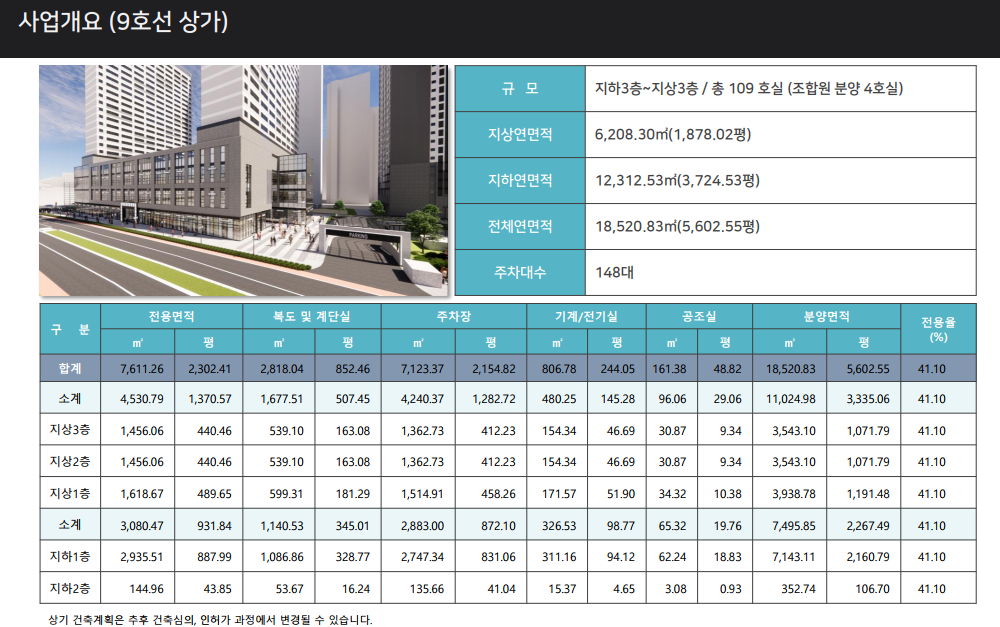The height and width of the screenshot is (627, 1000).
Task: Click the '주차대수' label cell
Action: (x=520, y=272)
